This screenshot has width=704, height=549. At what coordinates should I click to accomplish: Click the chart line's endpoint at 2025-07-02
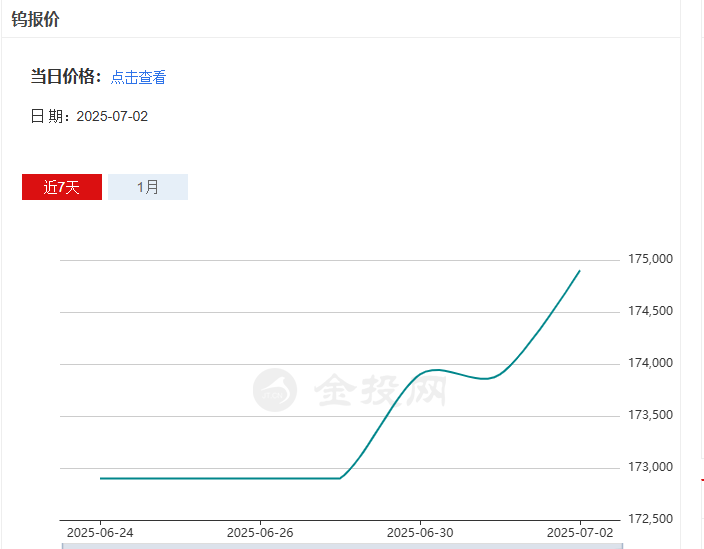(580, 271)
